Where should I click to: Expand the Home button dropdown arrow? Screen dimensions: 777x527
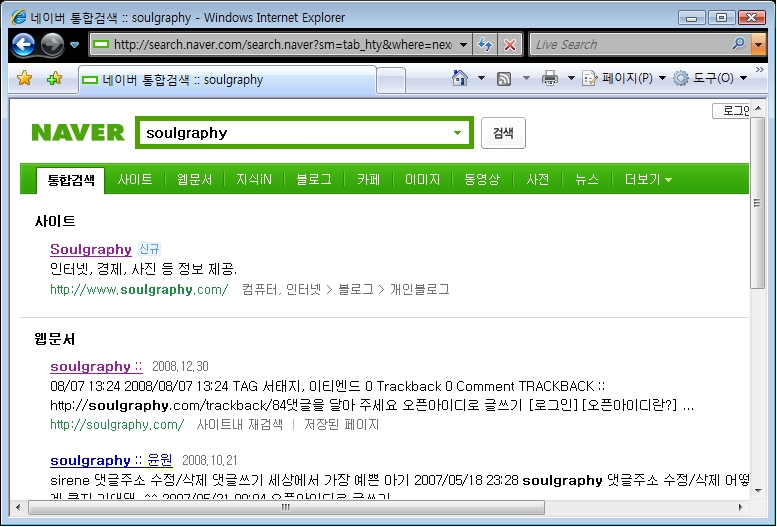click(x=481, y=78)
